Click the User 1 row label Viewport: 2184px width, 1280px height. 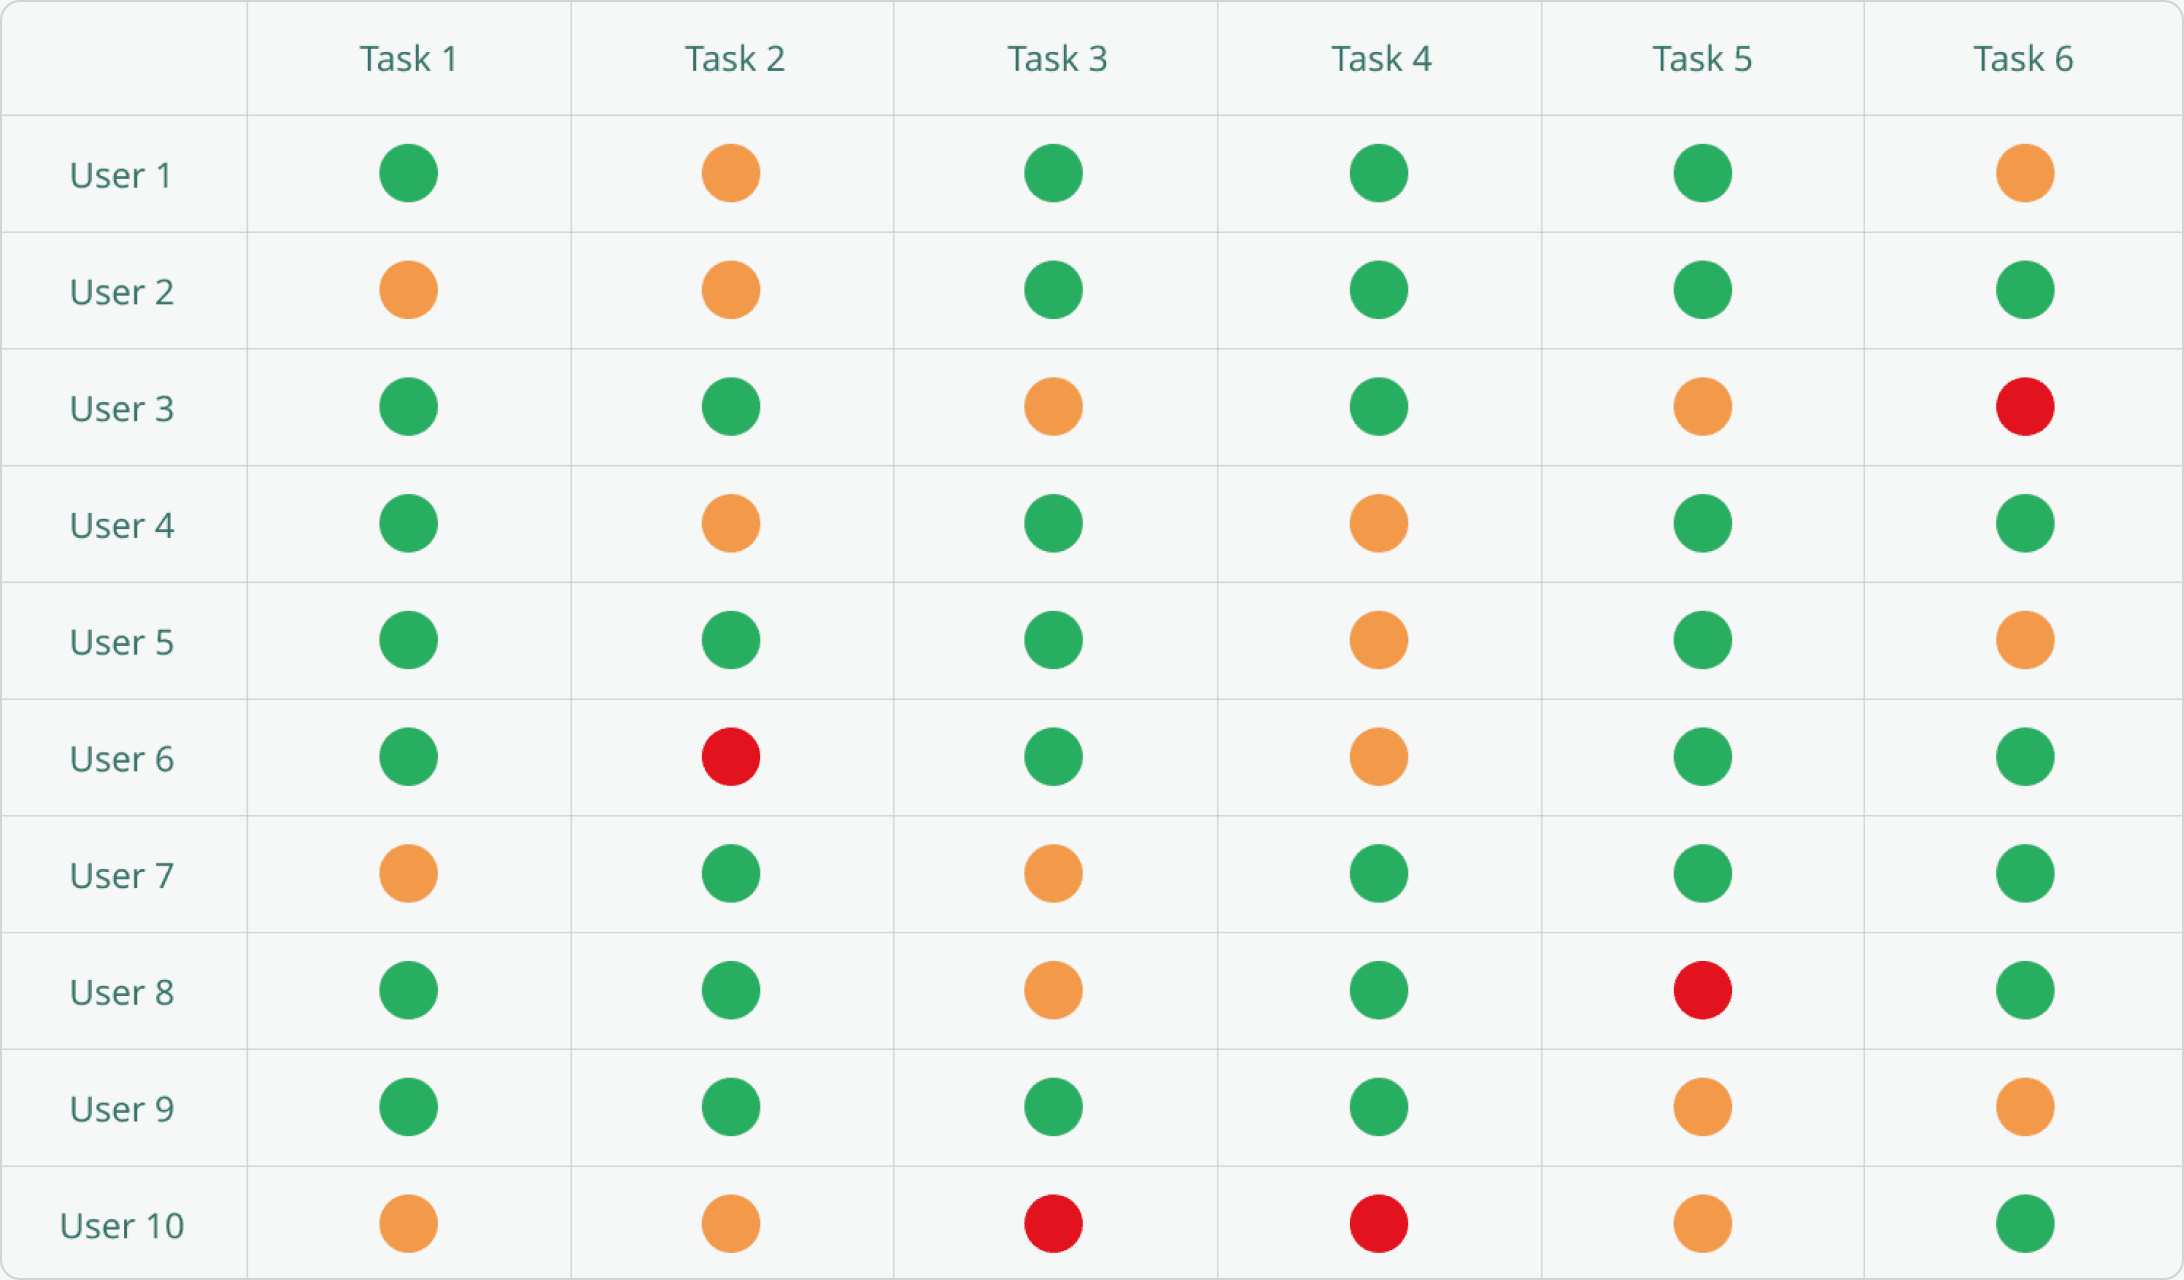coord(120,175)
